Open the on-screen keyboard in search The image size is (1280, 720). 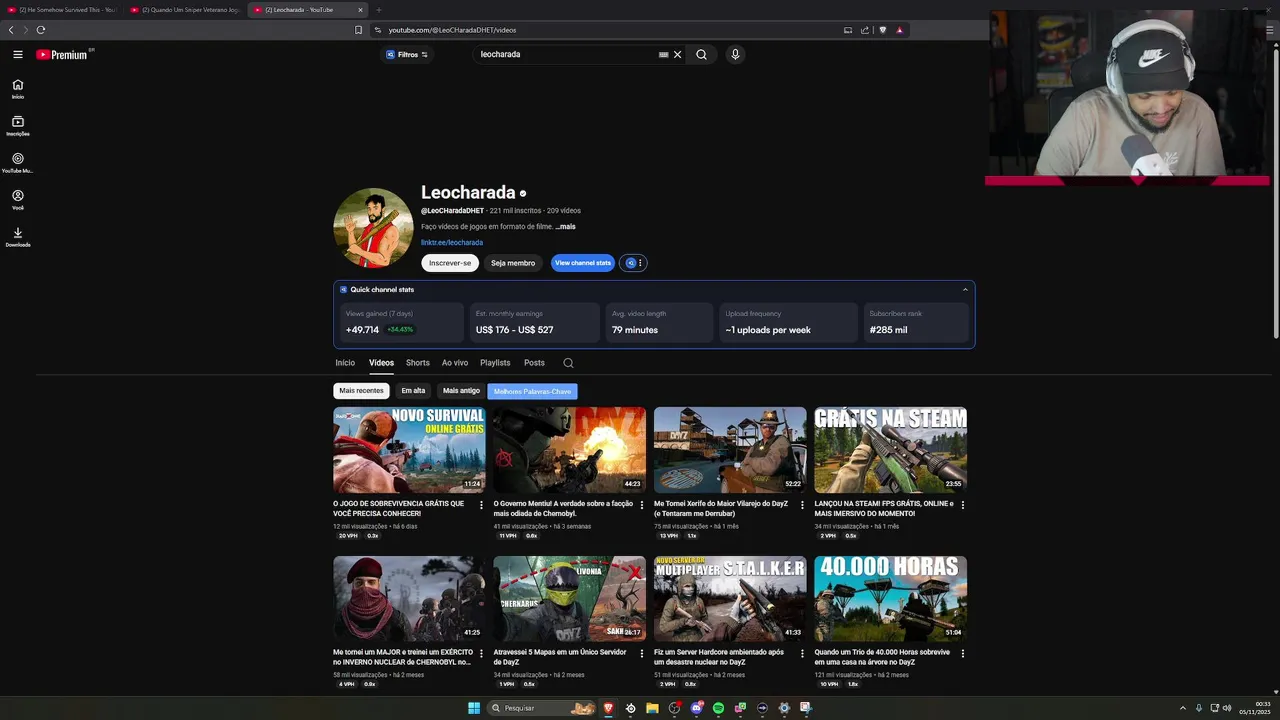tap(663, 55)
